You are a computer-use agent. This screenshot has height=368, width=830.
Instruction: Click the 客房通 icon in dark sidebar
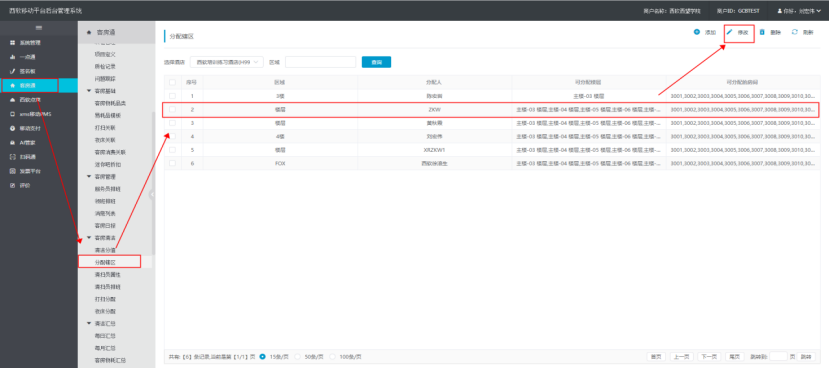pyautogui.click(x=13, y=85)
